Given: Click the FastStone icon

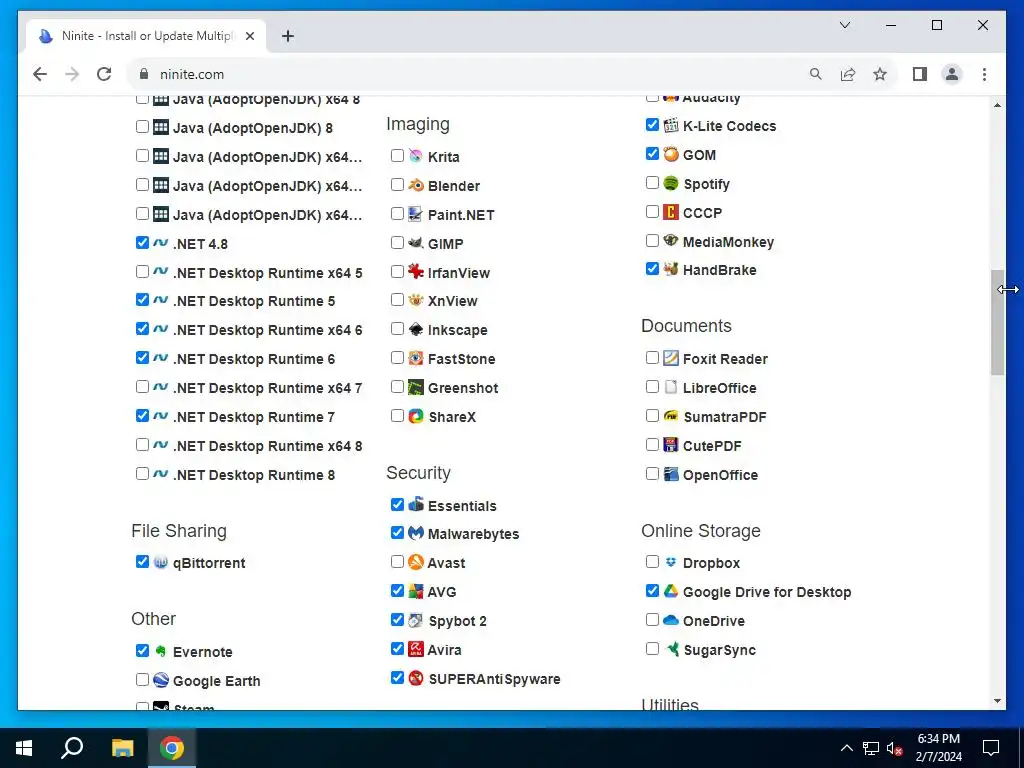Looking at the screenshot, I should (x=415, y=358).
